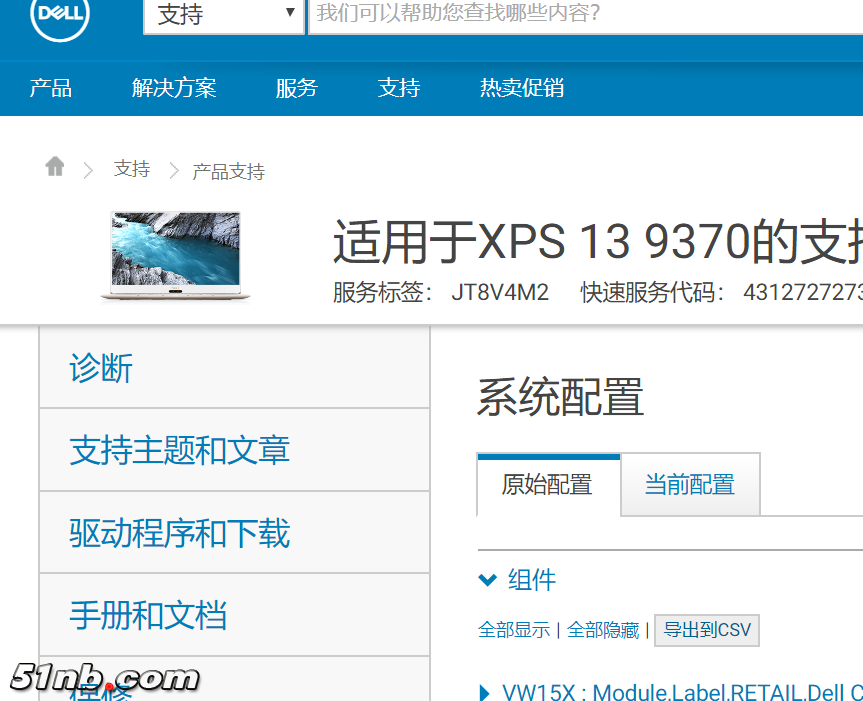
Task: Switch to the 当前配置 tab
Action: pyautogui.click(x=689, y=483)
